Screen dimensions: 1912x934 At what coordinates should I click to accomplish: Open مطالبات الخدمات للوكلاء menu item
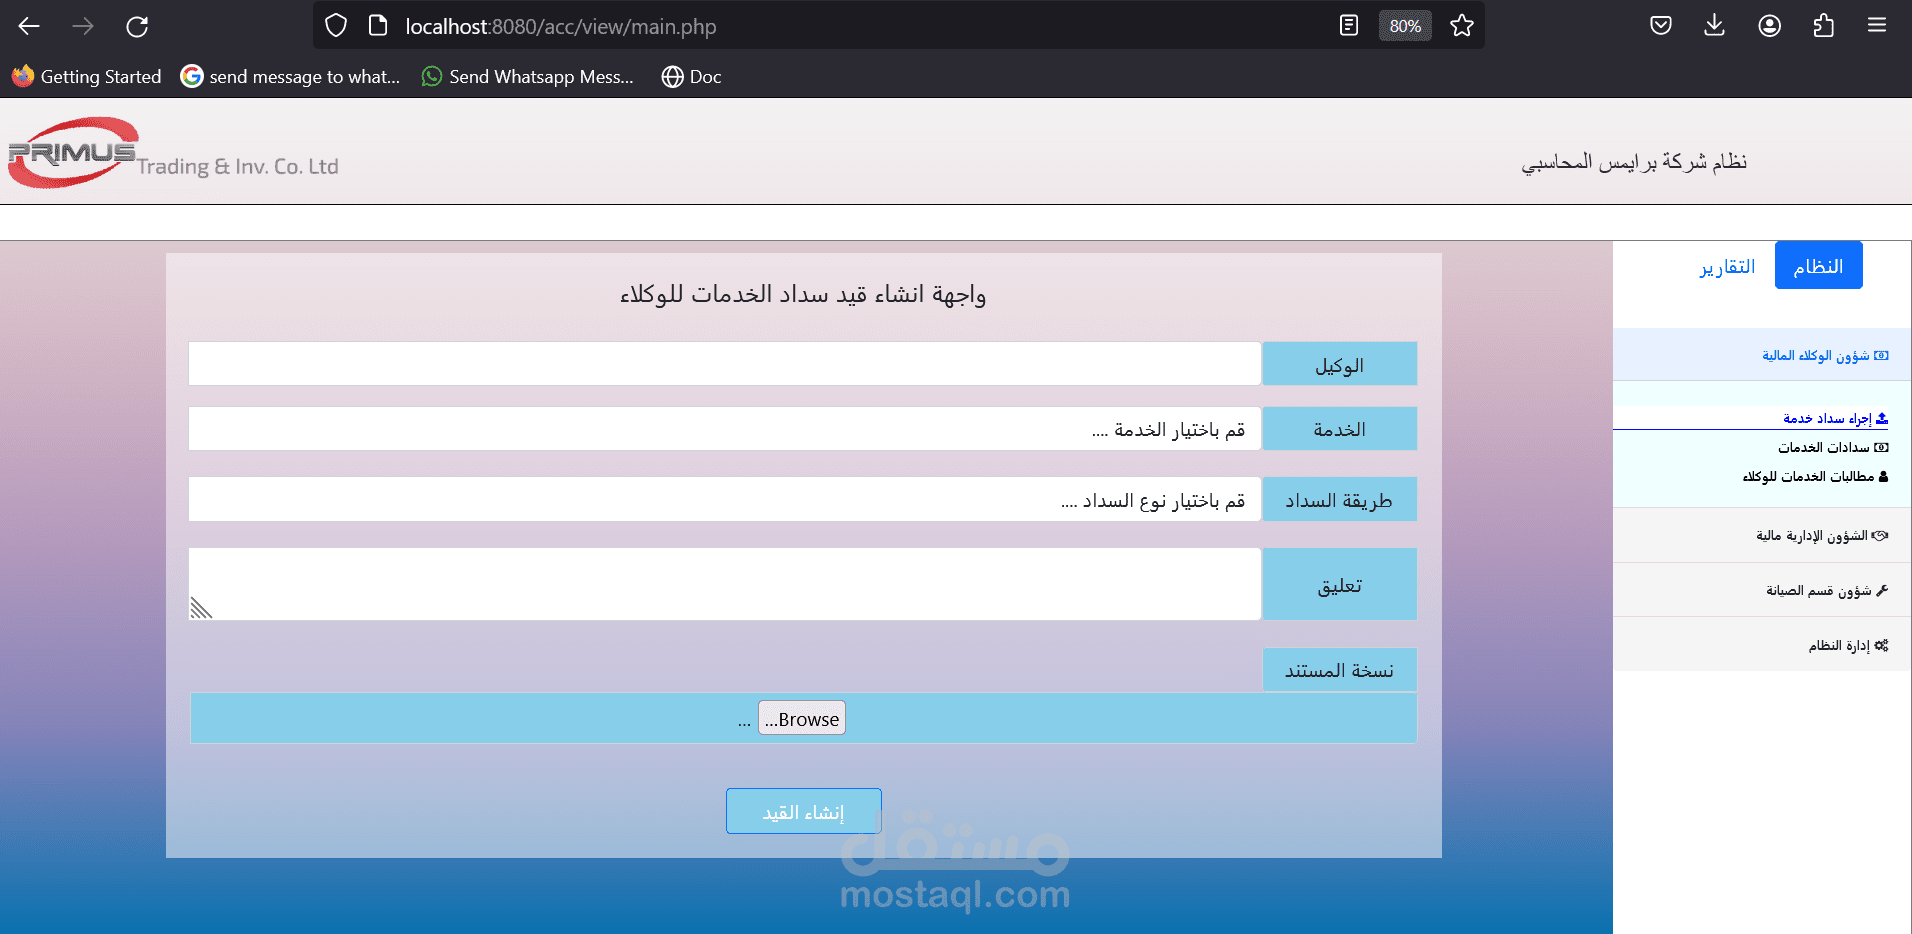click(x=1815, y=476)
